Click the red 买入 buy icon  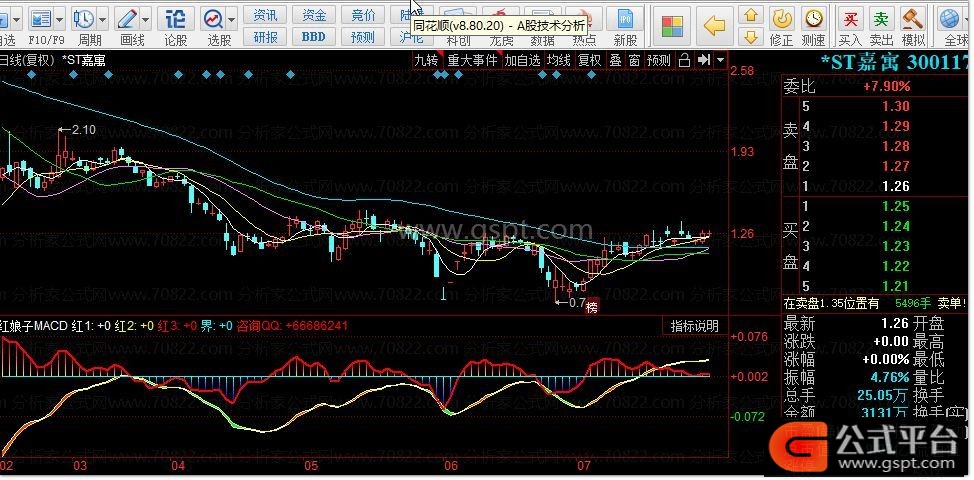click(x=850, y=19)
